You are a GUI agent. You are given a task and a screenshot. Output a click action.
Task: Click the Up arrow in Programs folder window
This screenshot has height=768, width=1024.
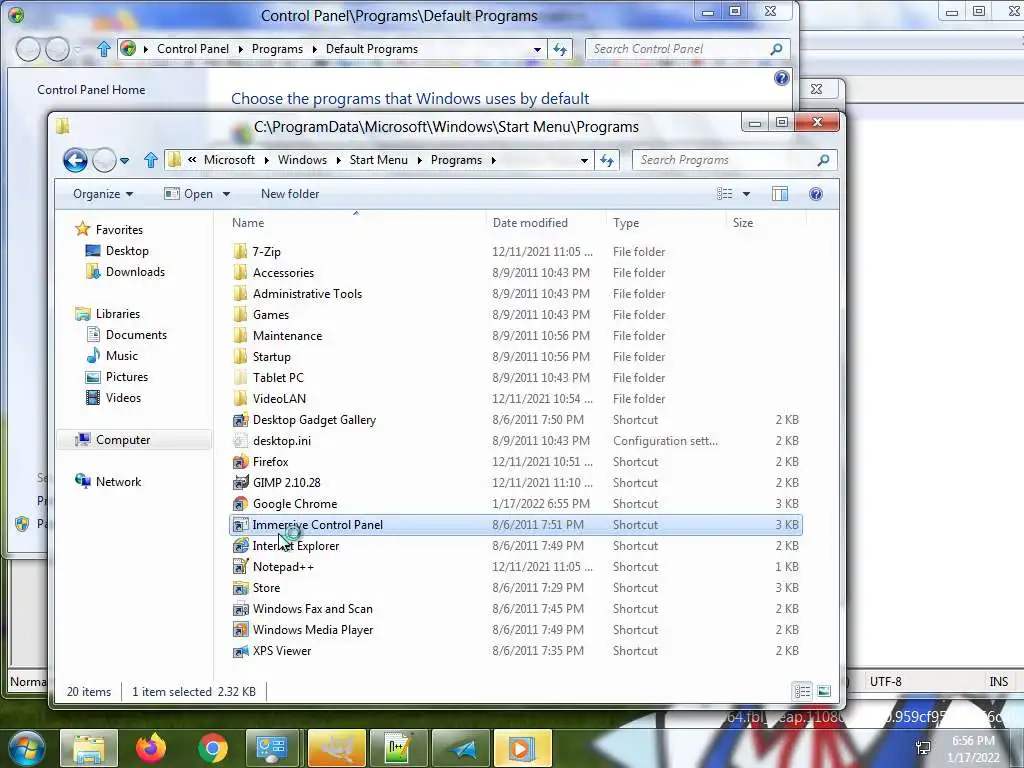click(x=151, y=160)
